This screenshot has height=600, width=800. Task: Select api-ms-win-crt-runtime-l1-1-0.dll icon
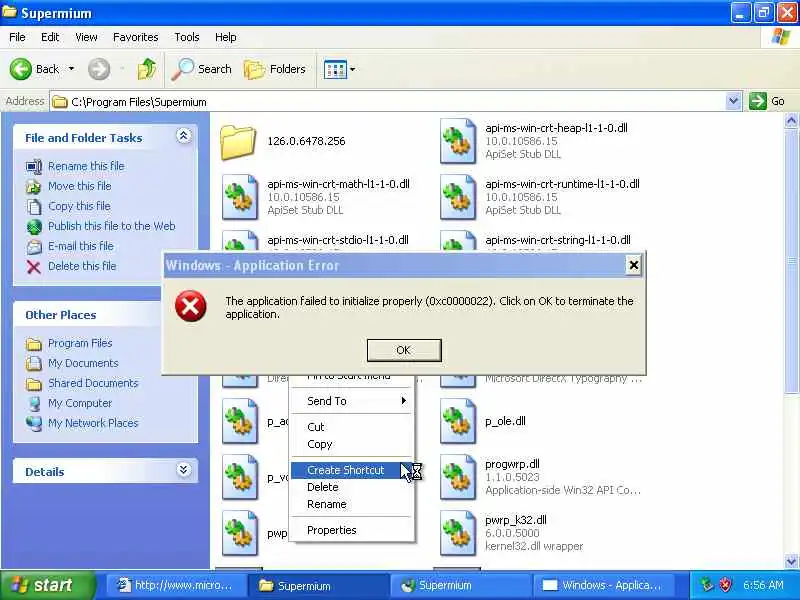click(x=458, y=197)
